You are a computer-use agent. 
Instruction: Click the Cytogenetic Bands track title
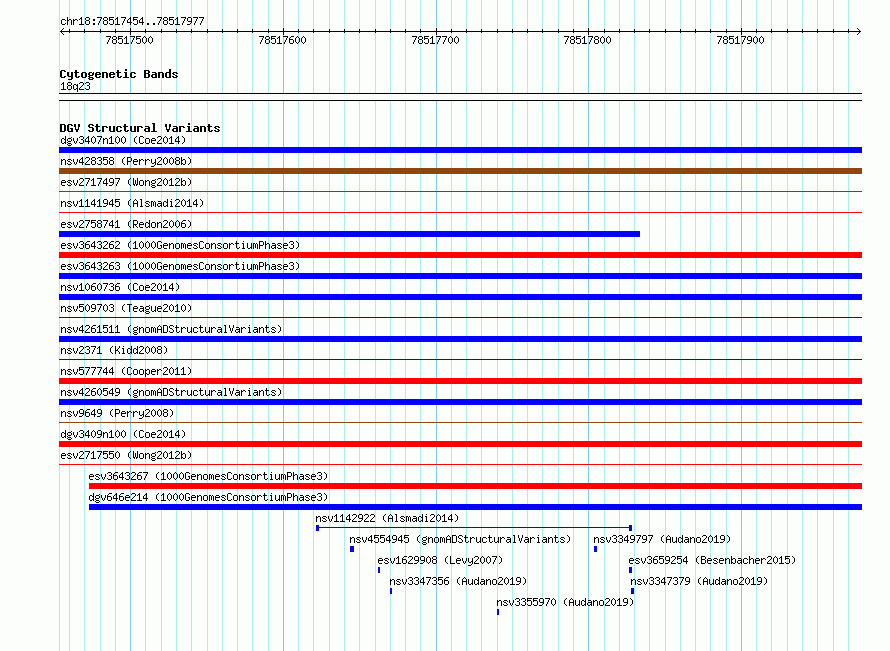tap(119, 74)
